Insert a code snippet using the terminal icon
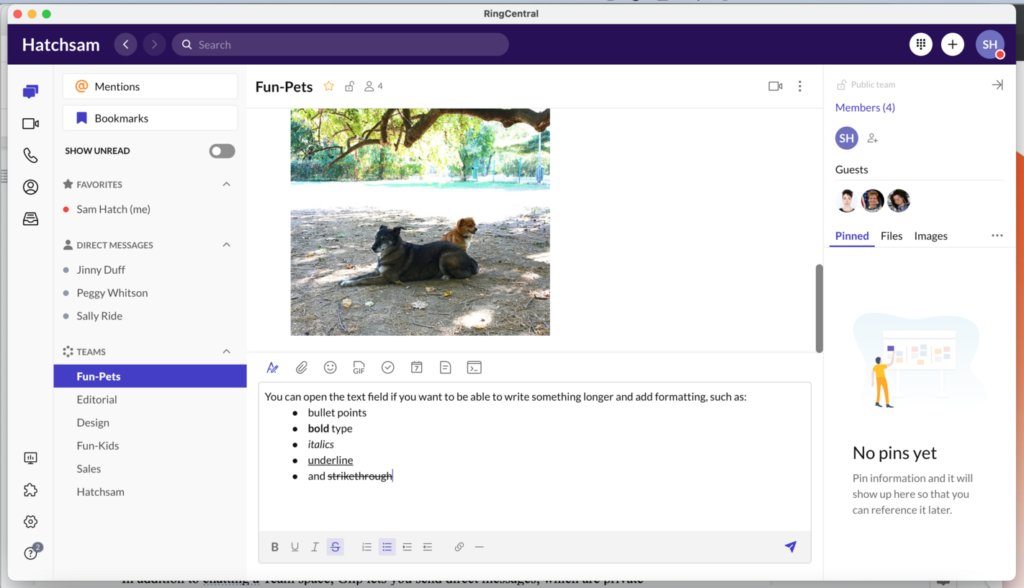The image size is (1024, 588). click(474, 367)
